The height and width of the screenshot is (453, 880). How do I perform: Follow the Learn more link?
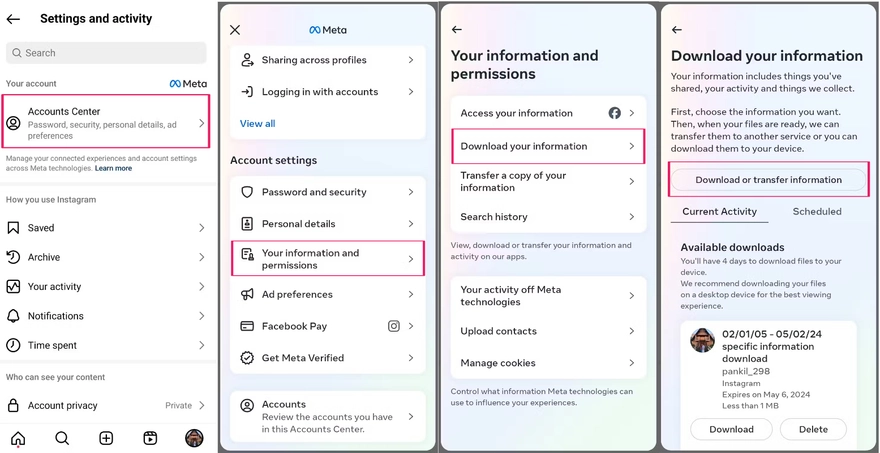(x=113, y=168)
